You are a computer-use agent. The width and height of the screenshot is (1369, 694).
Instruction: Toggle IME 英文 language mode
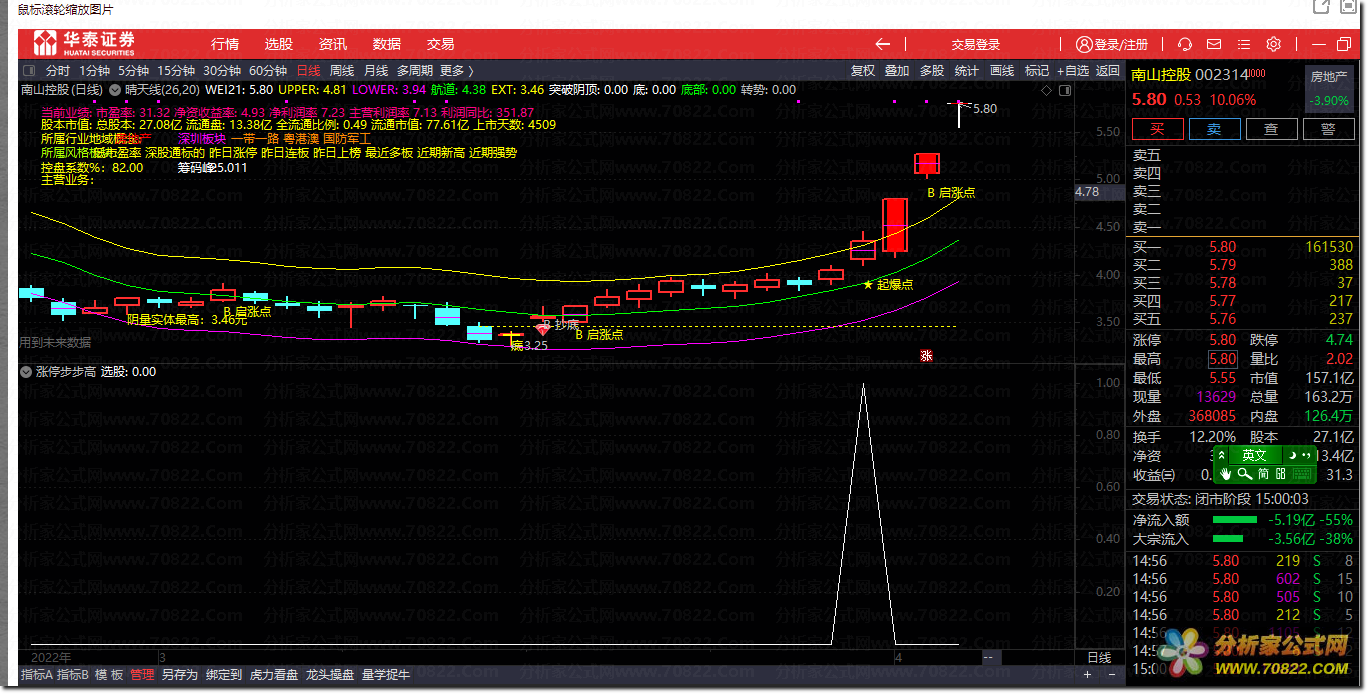coord(1254,455)
